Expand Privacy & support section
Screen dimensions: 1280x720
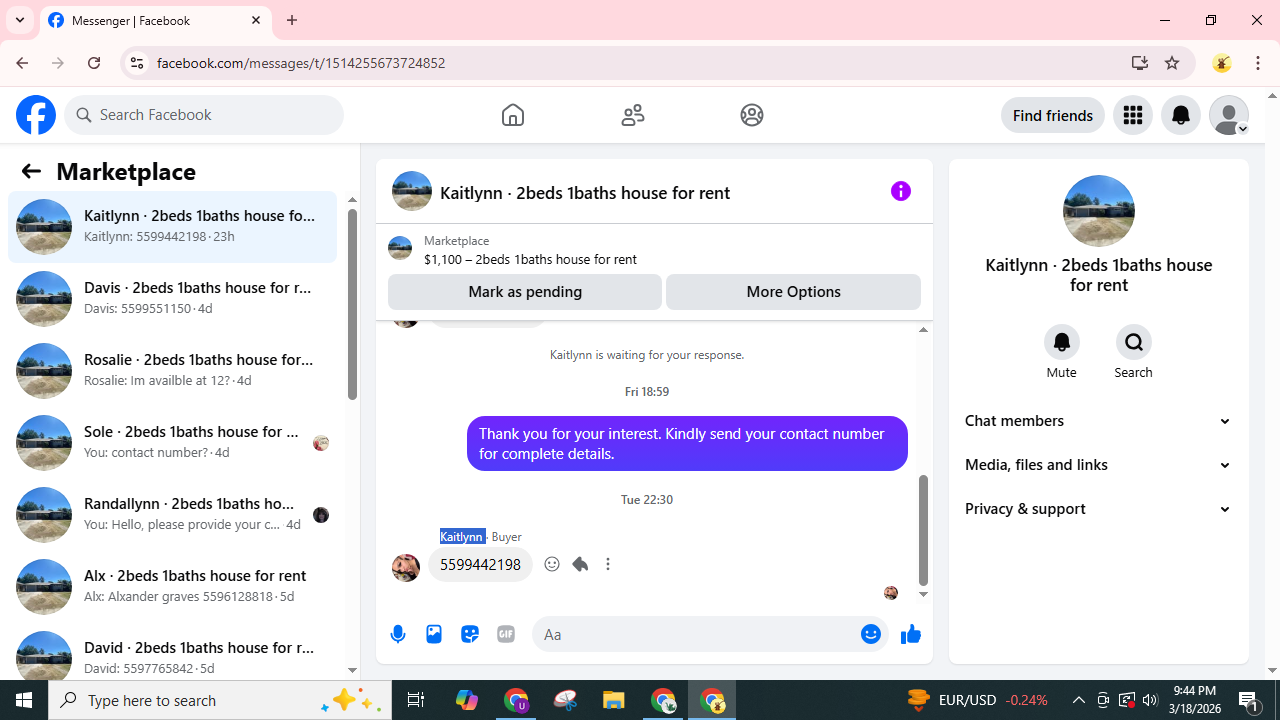click(x=1099, y=509)
